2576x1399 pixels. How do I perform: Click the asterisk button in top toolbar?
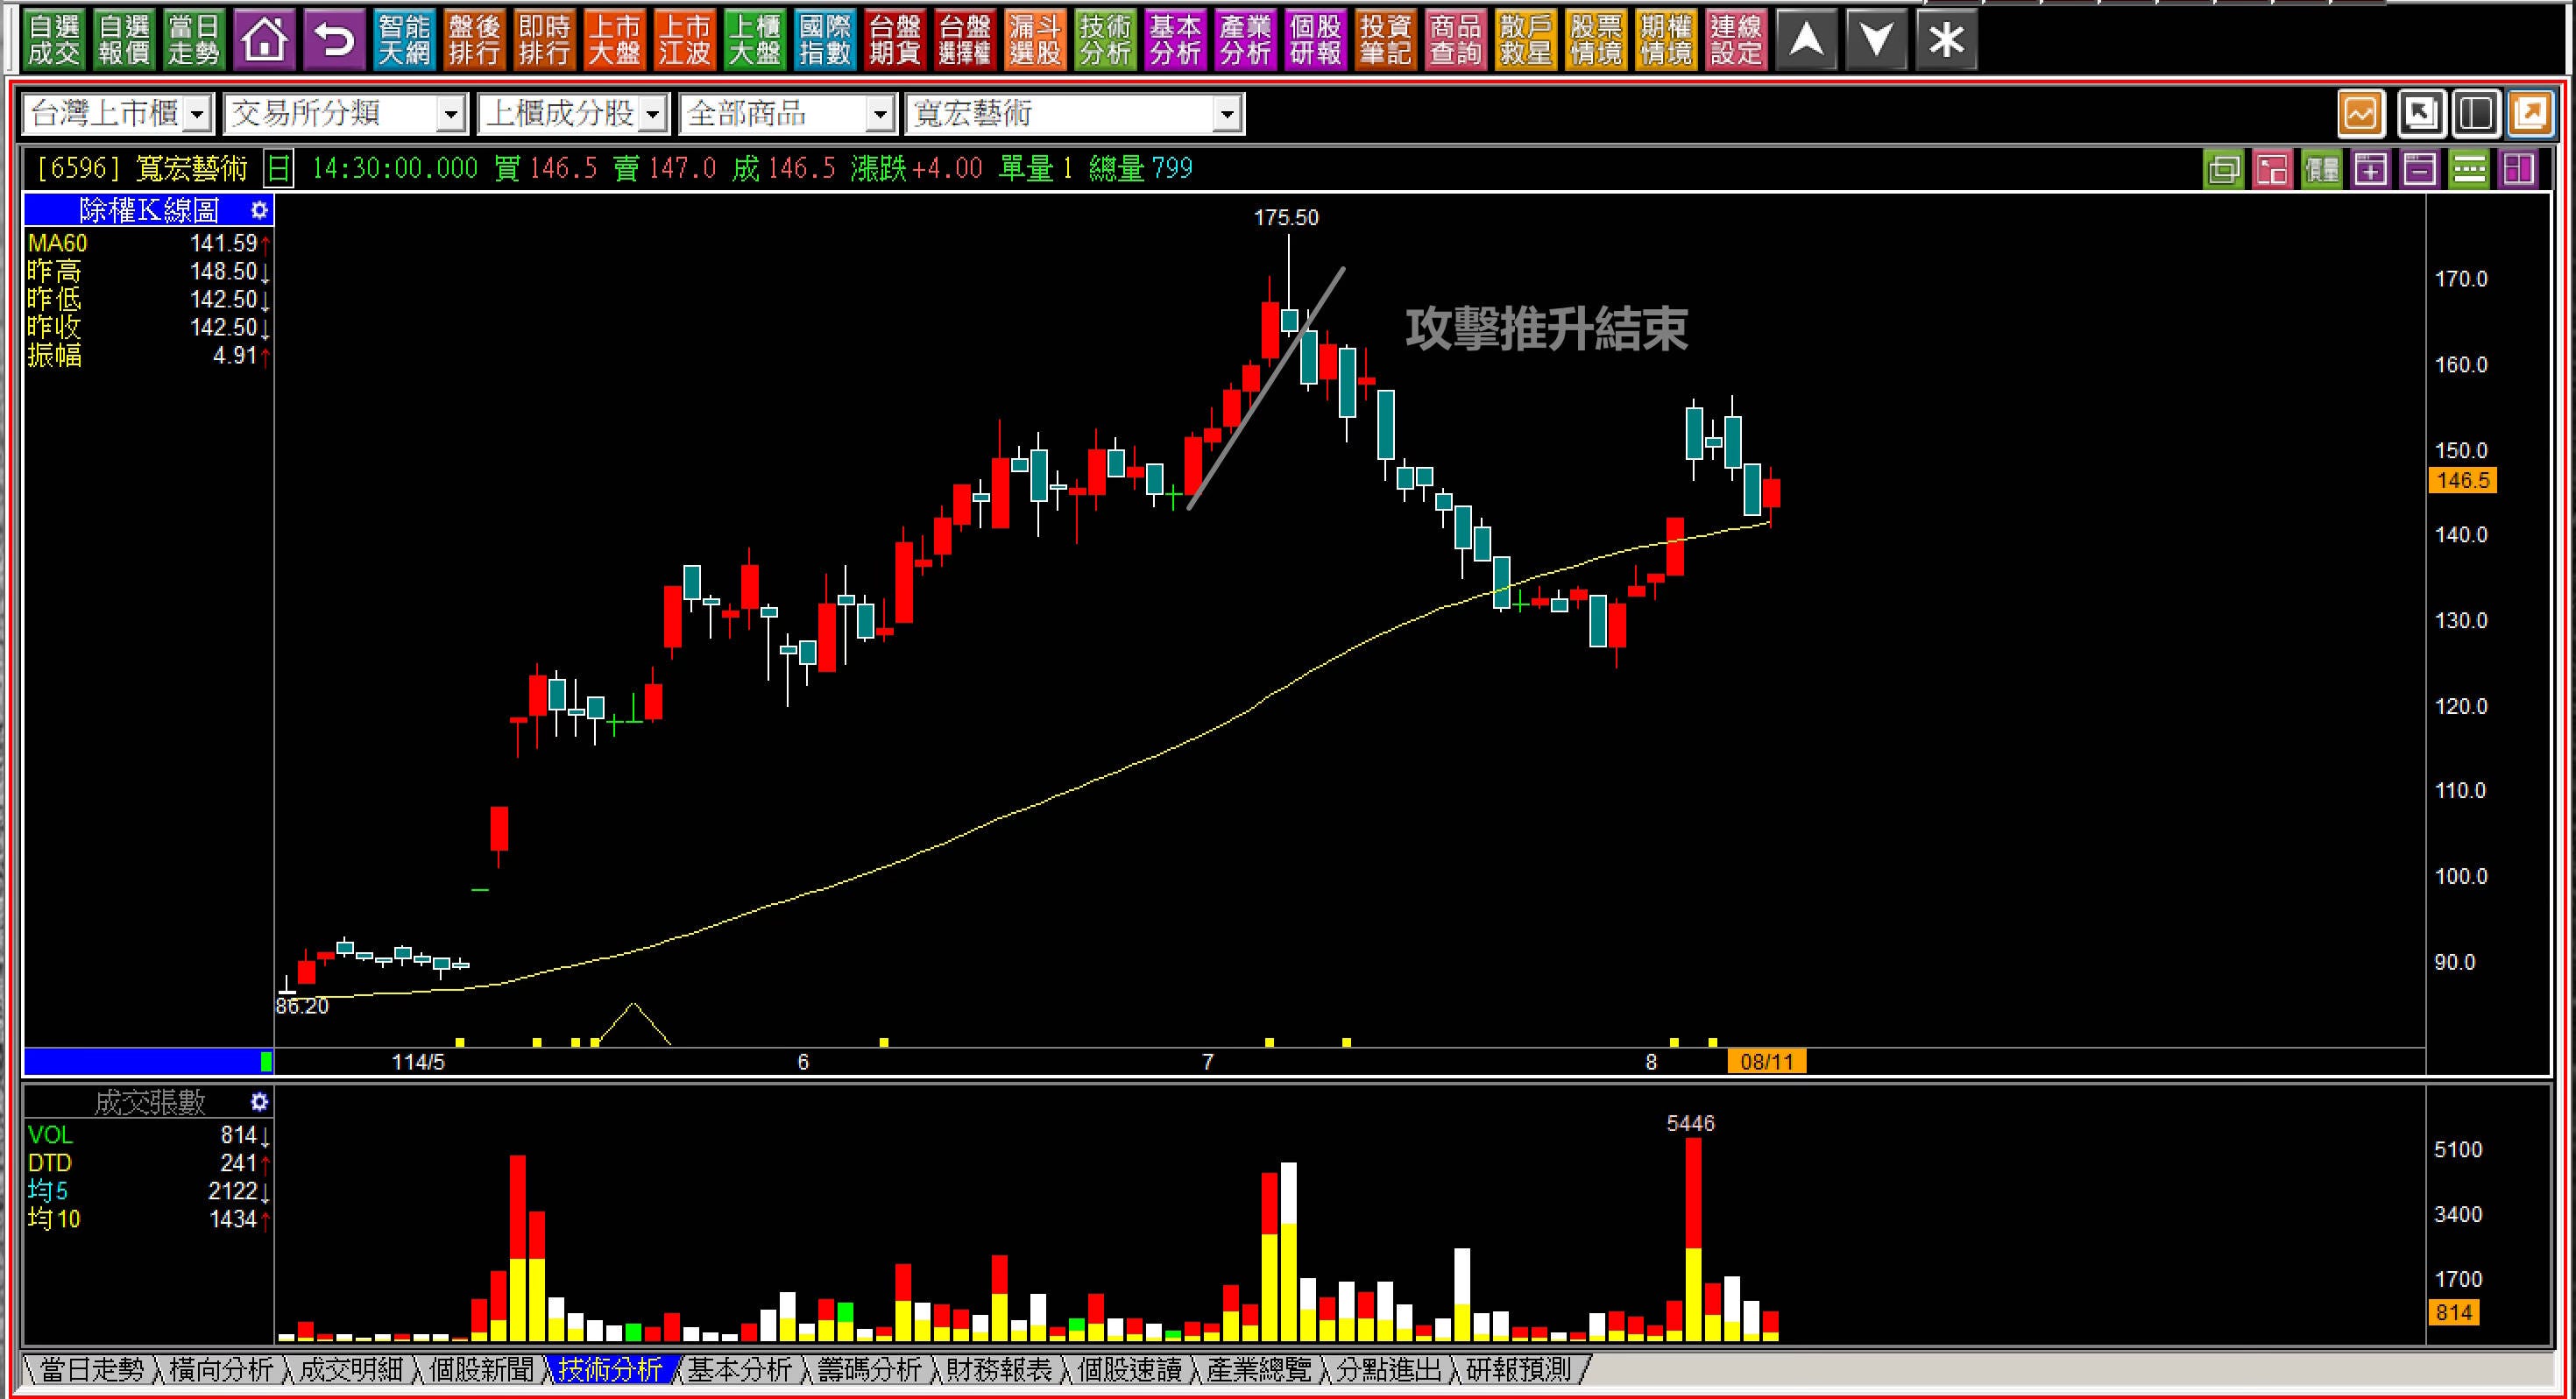1946,40
